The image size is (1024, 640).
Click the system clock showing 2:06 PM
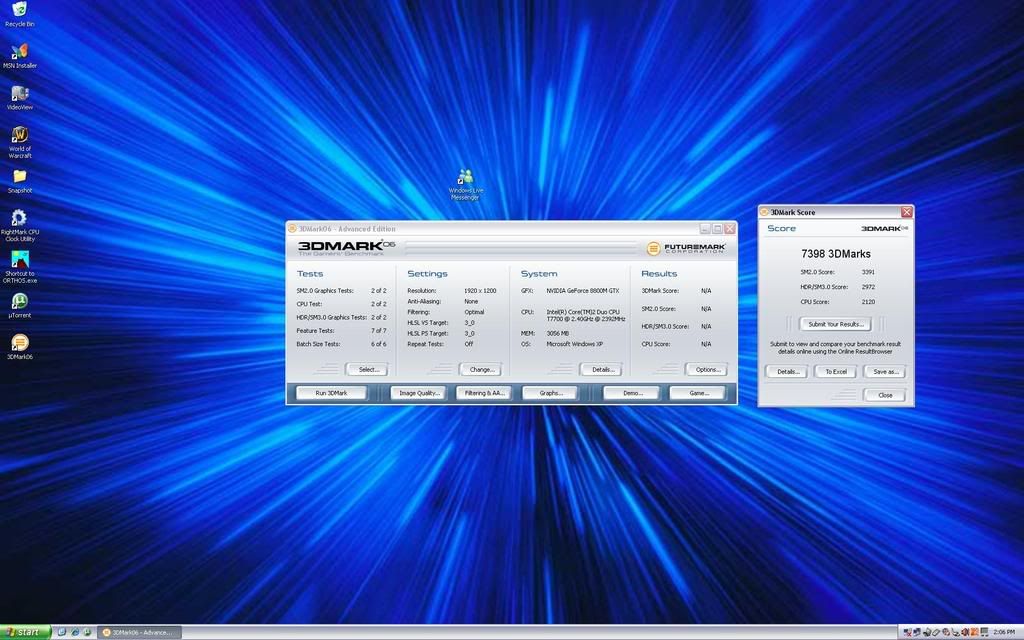coord(1004,632)
